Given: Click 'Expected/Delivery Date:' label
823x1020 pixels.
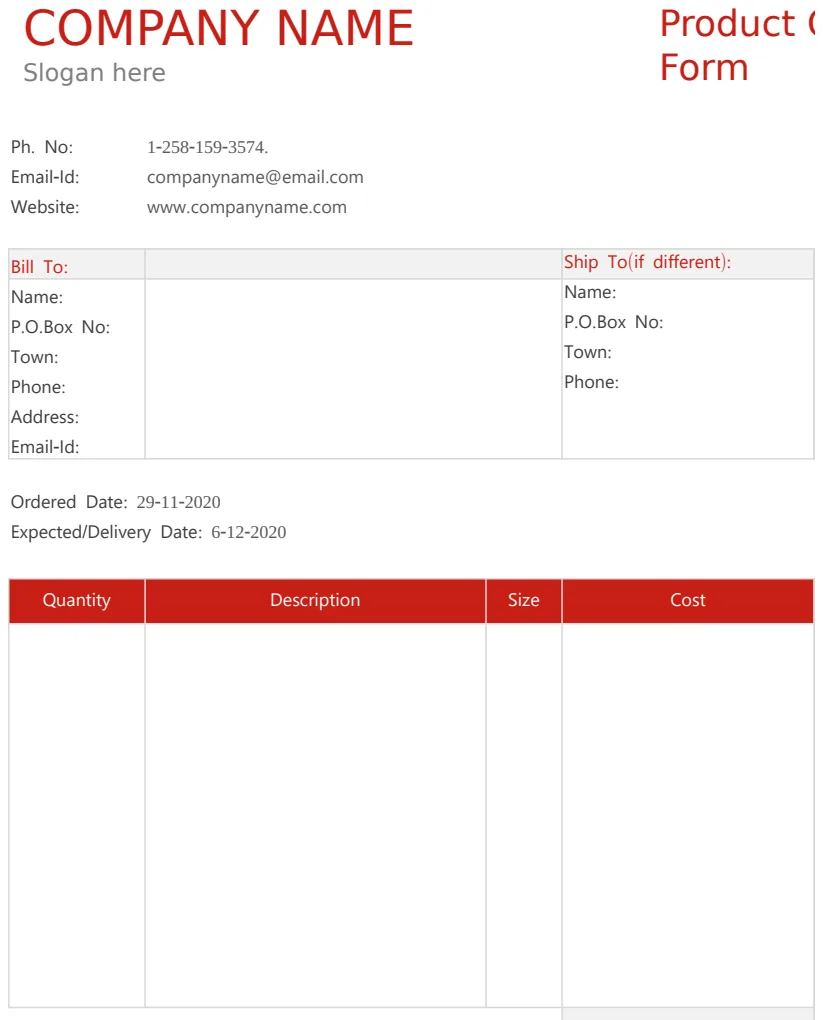Looking at the screenshot, I should 107,532.
